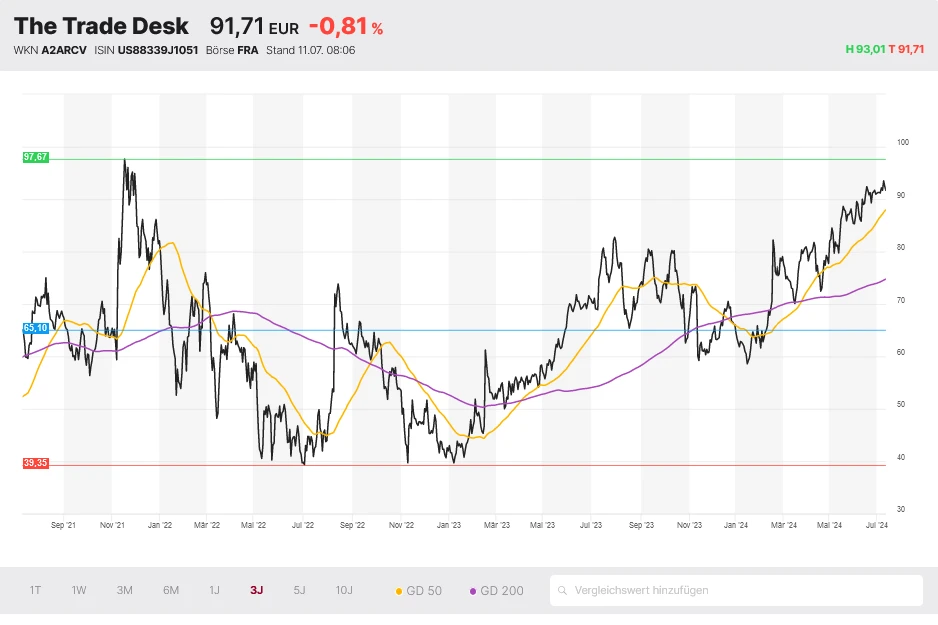This screenshot has height=625, width=938.
Task: Choose the 6M time range
Action: click(x=171, y=591)
